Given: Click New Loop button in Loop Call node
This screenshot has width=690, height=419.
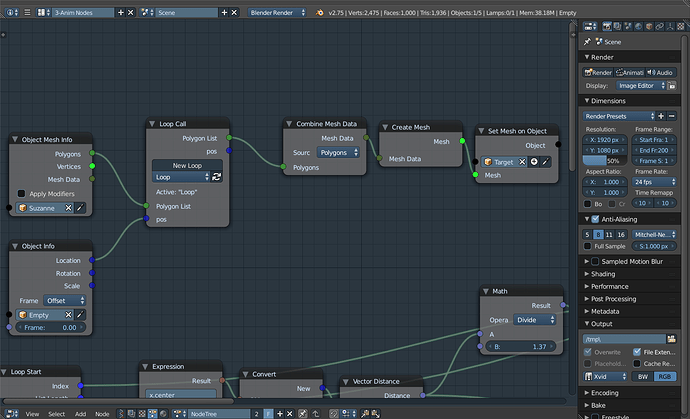Looking at the screenshot, I should pos(187,165).
